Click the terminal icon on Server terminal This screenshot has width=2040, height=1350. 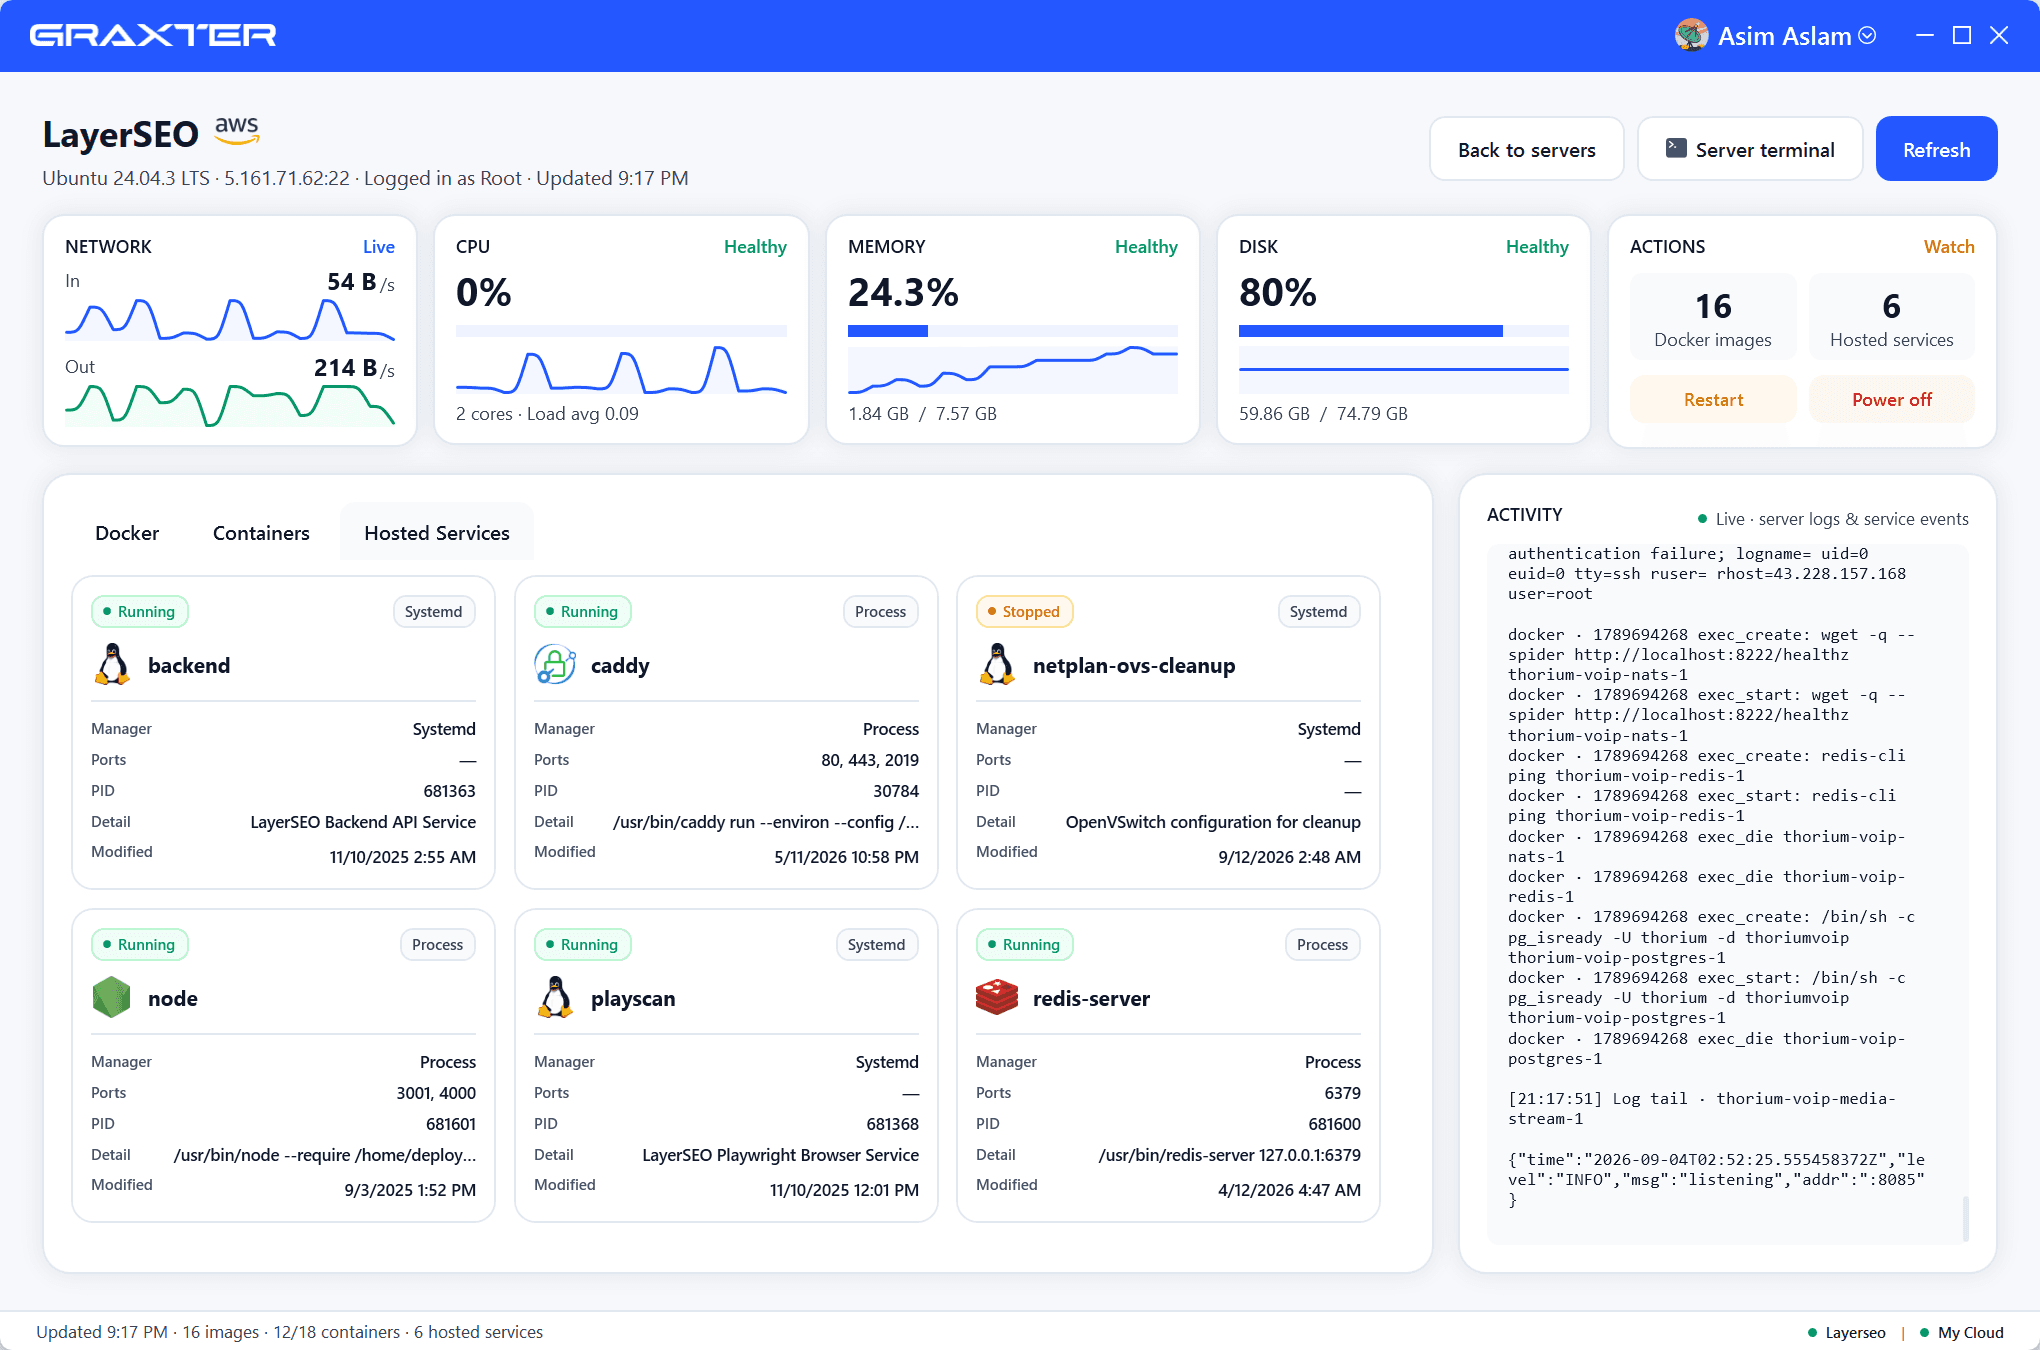click(1676, 149)
